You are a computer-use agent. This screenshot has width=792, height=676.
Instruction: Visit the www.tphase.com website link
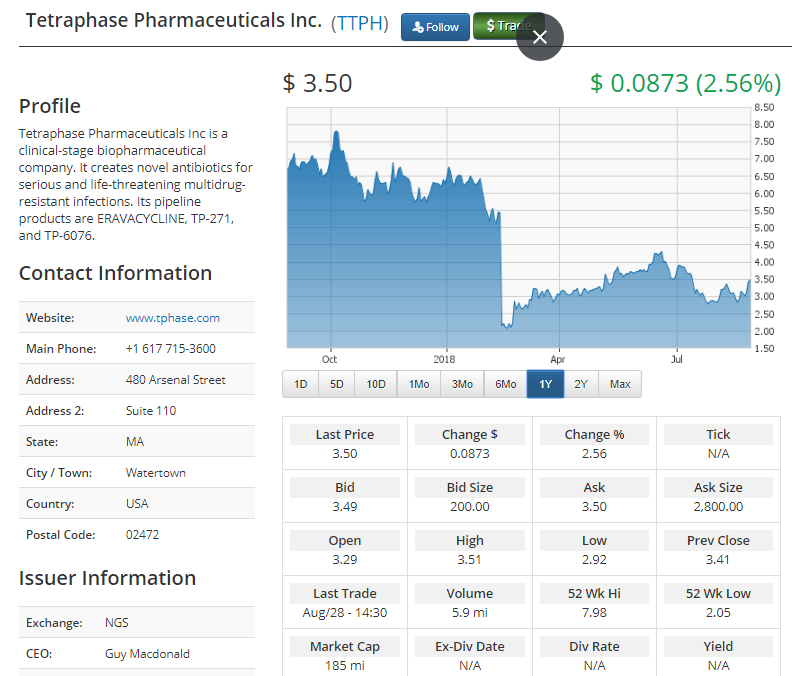(173, 318)
